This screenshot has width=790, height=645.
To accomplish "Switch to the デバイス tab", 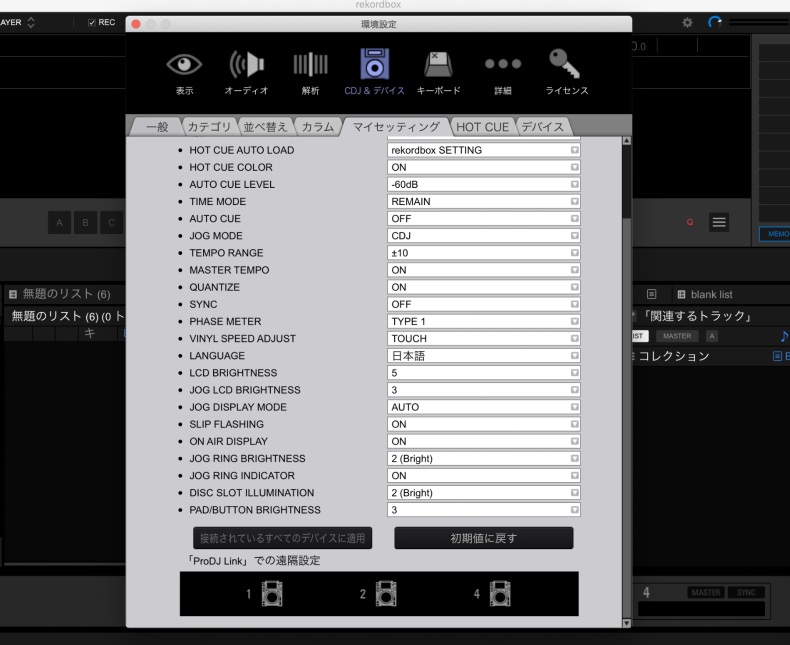I will 542,127.
